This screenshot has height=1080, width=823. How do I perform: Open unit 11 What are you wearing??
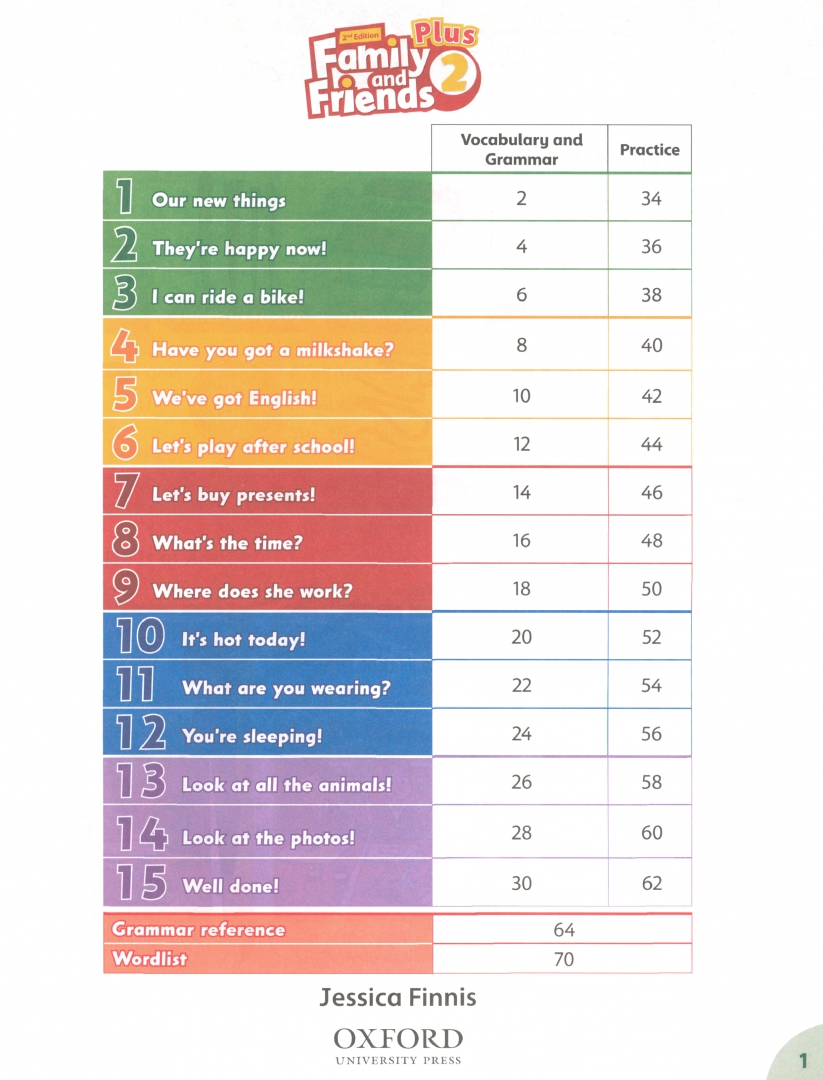[267, 684]
